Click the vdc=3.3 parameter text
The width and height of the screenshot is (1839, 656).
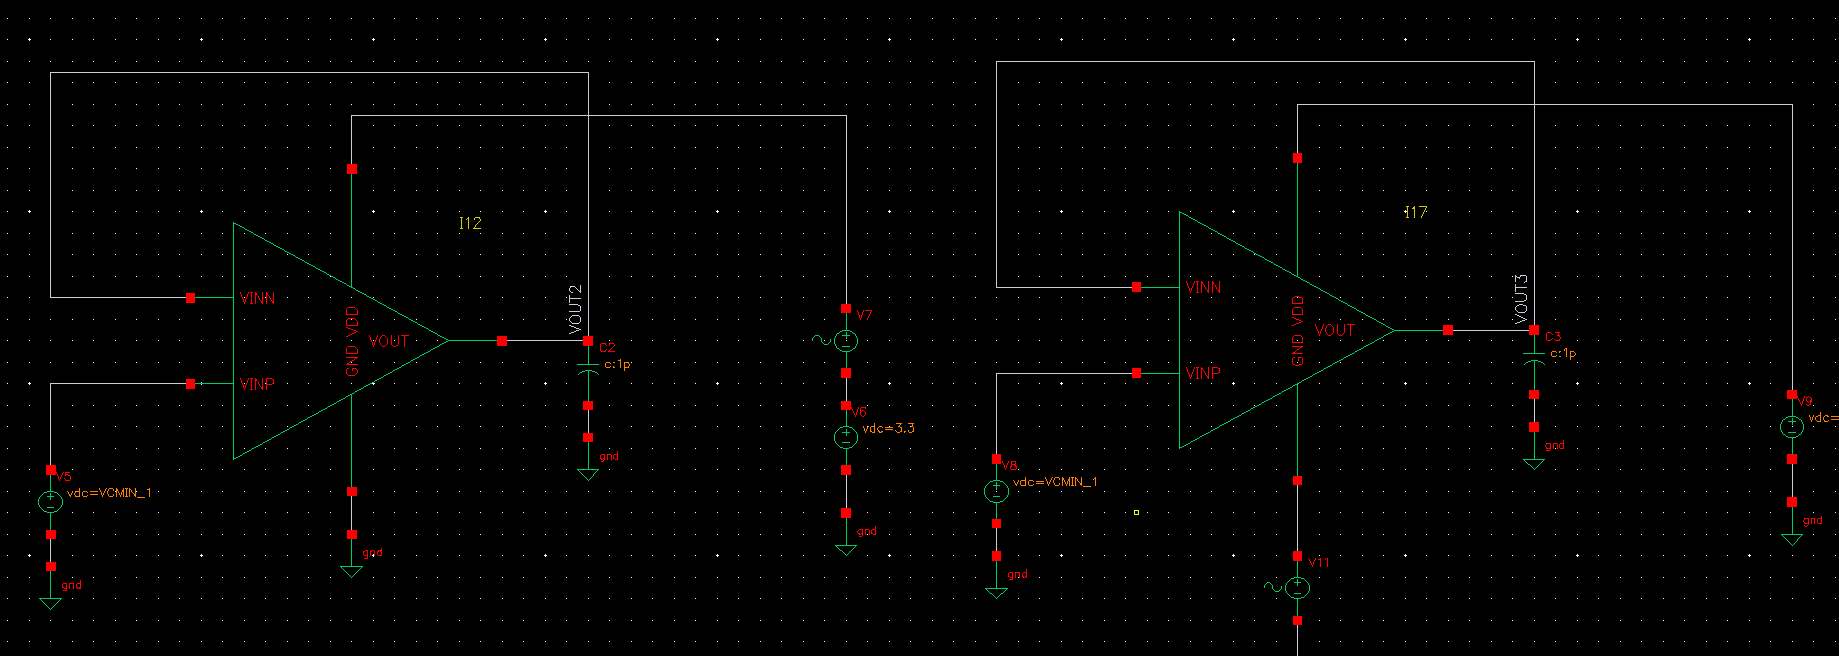point(889,428)
